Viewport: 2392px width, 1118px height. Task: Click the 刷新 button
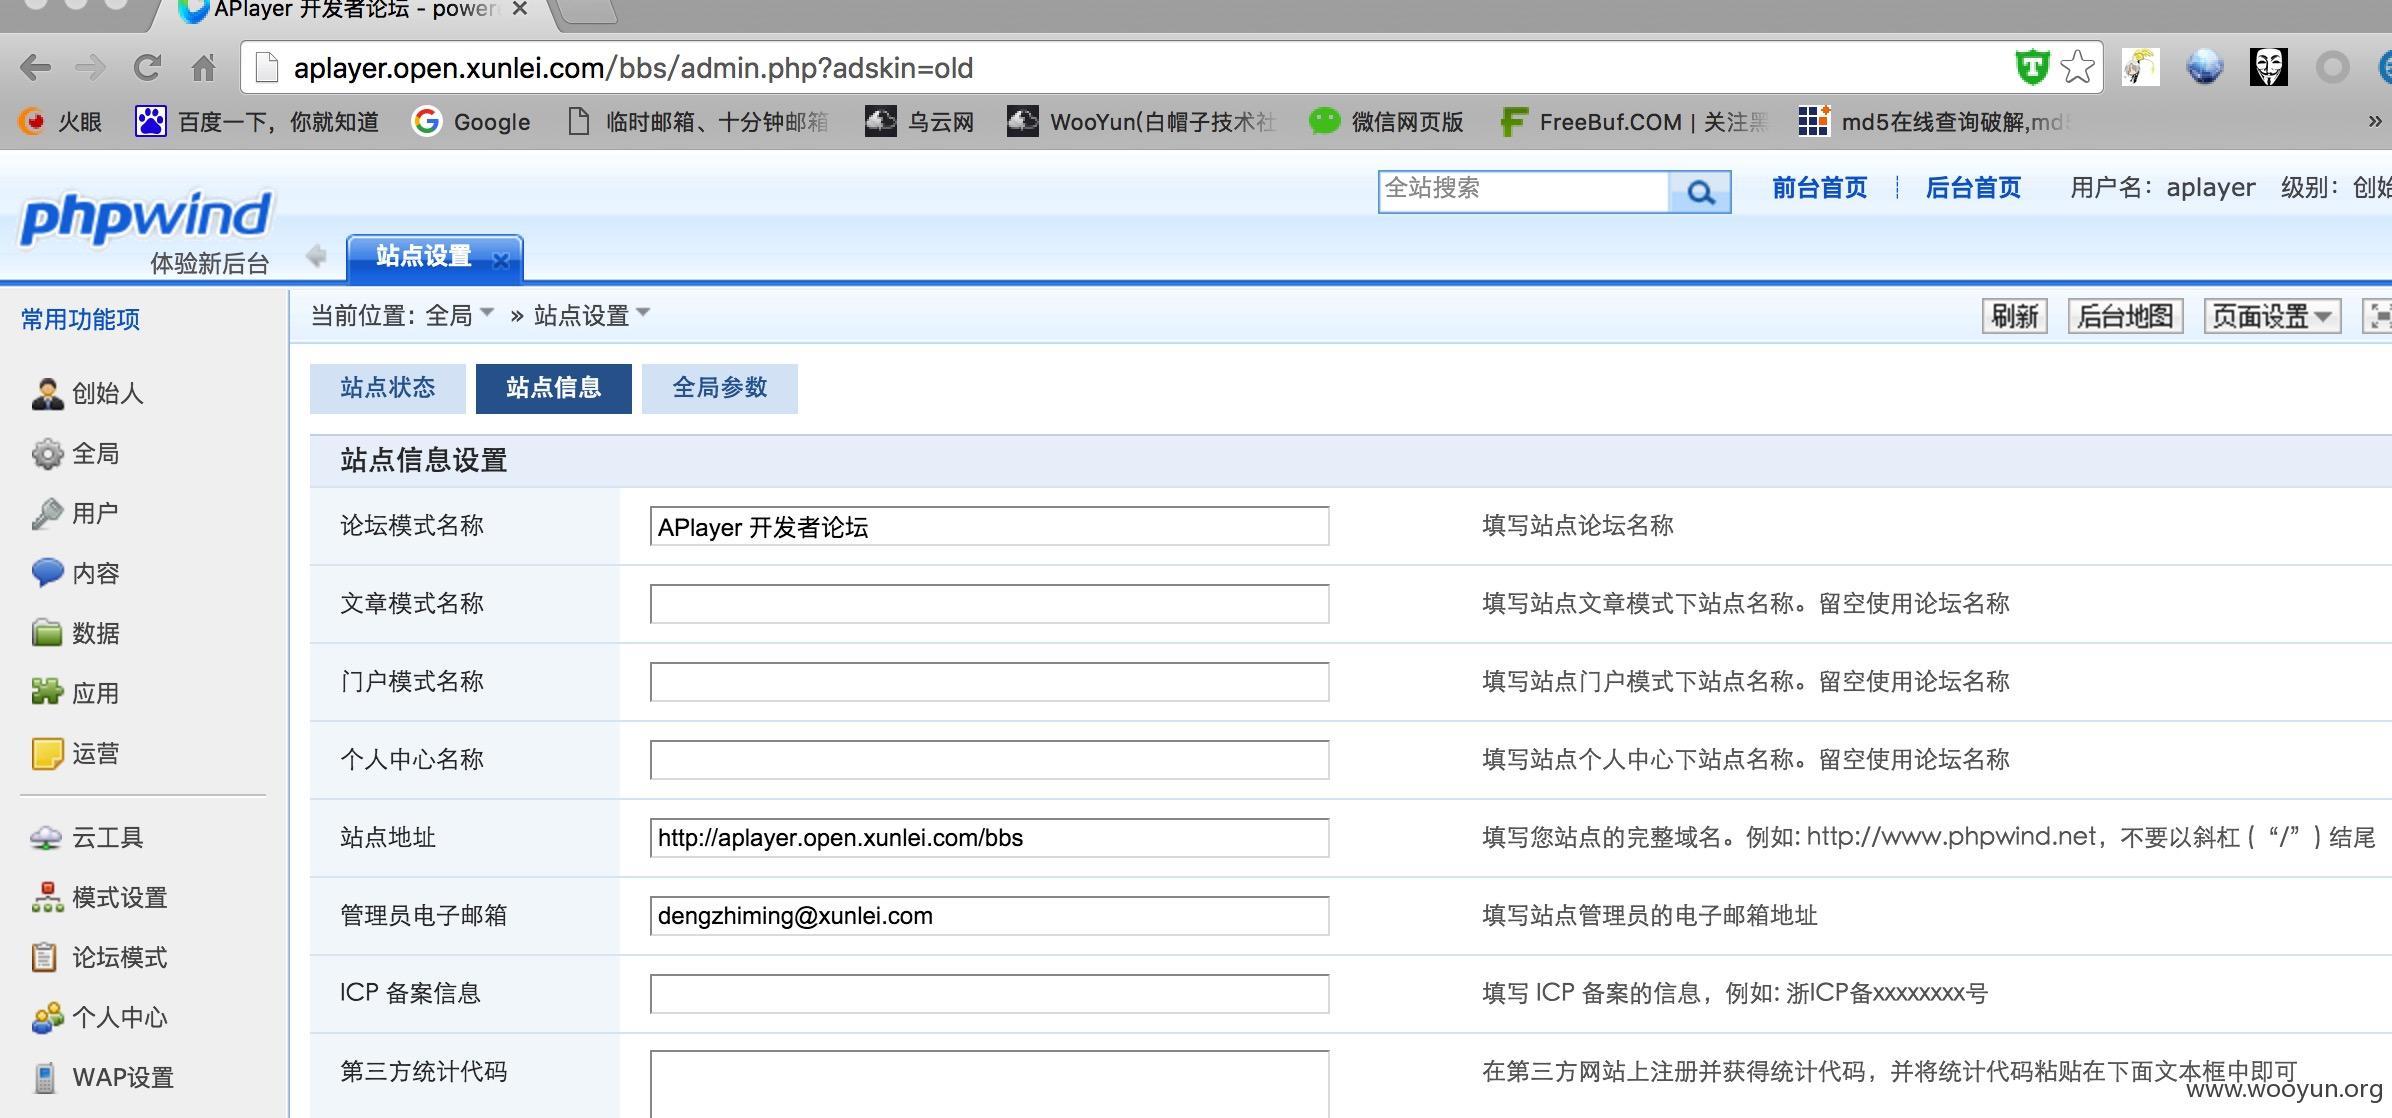pyautogui.click(x=2015, y=316)
